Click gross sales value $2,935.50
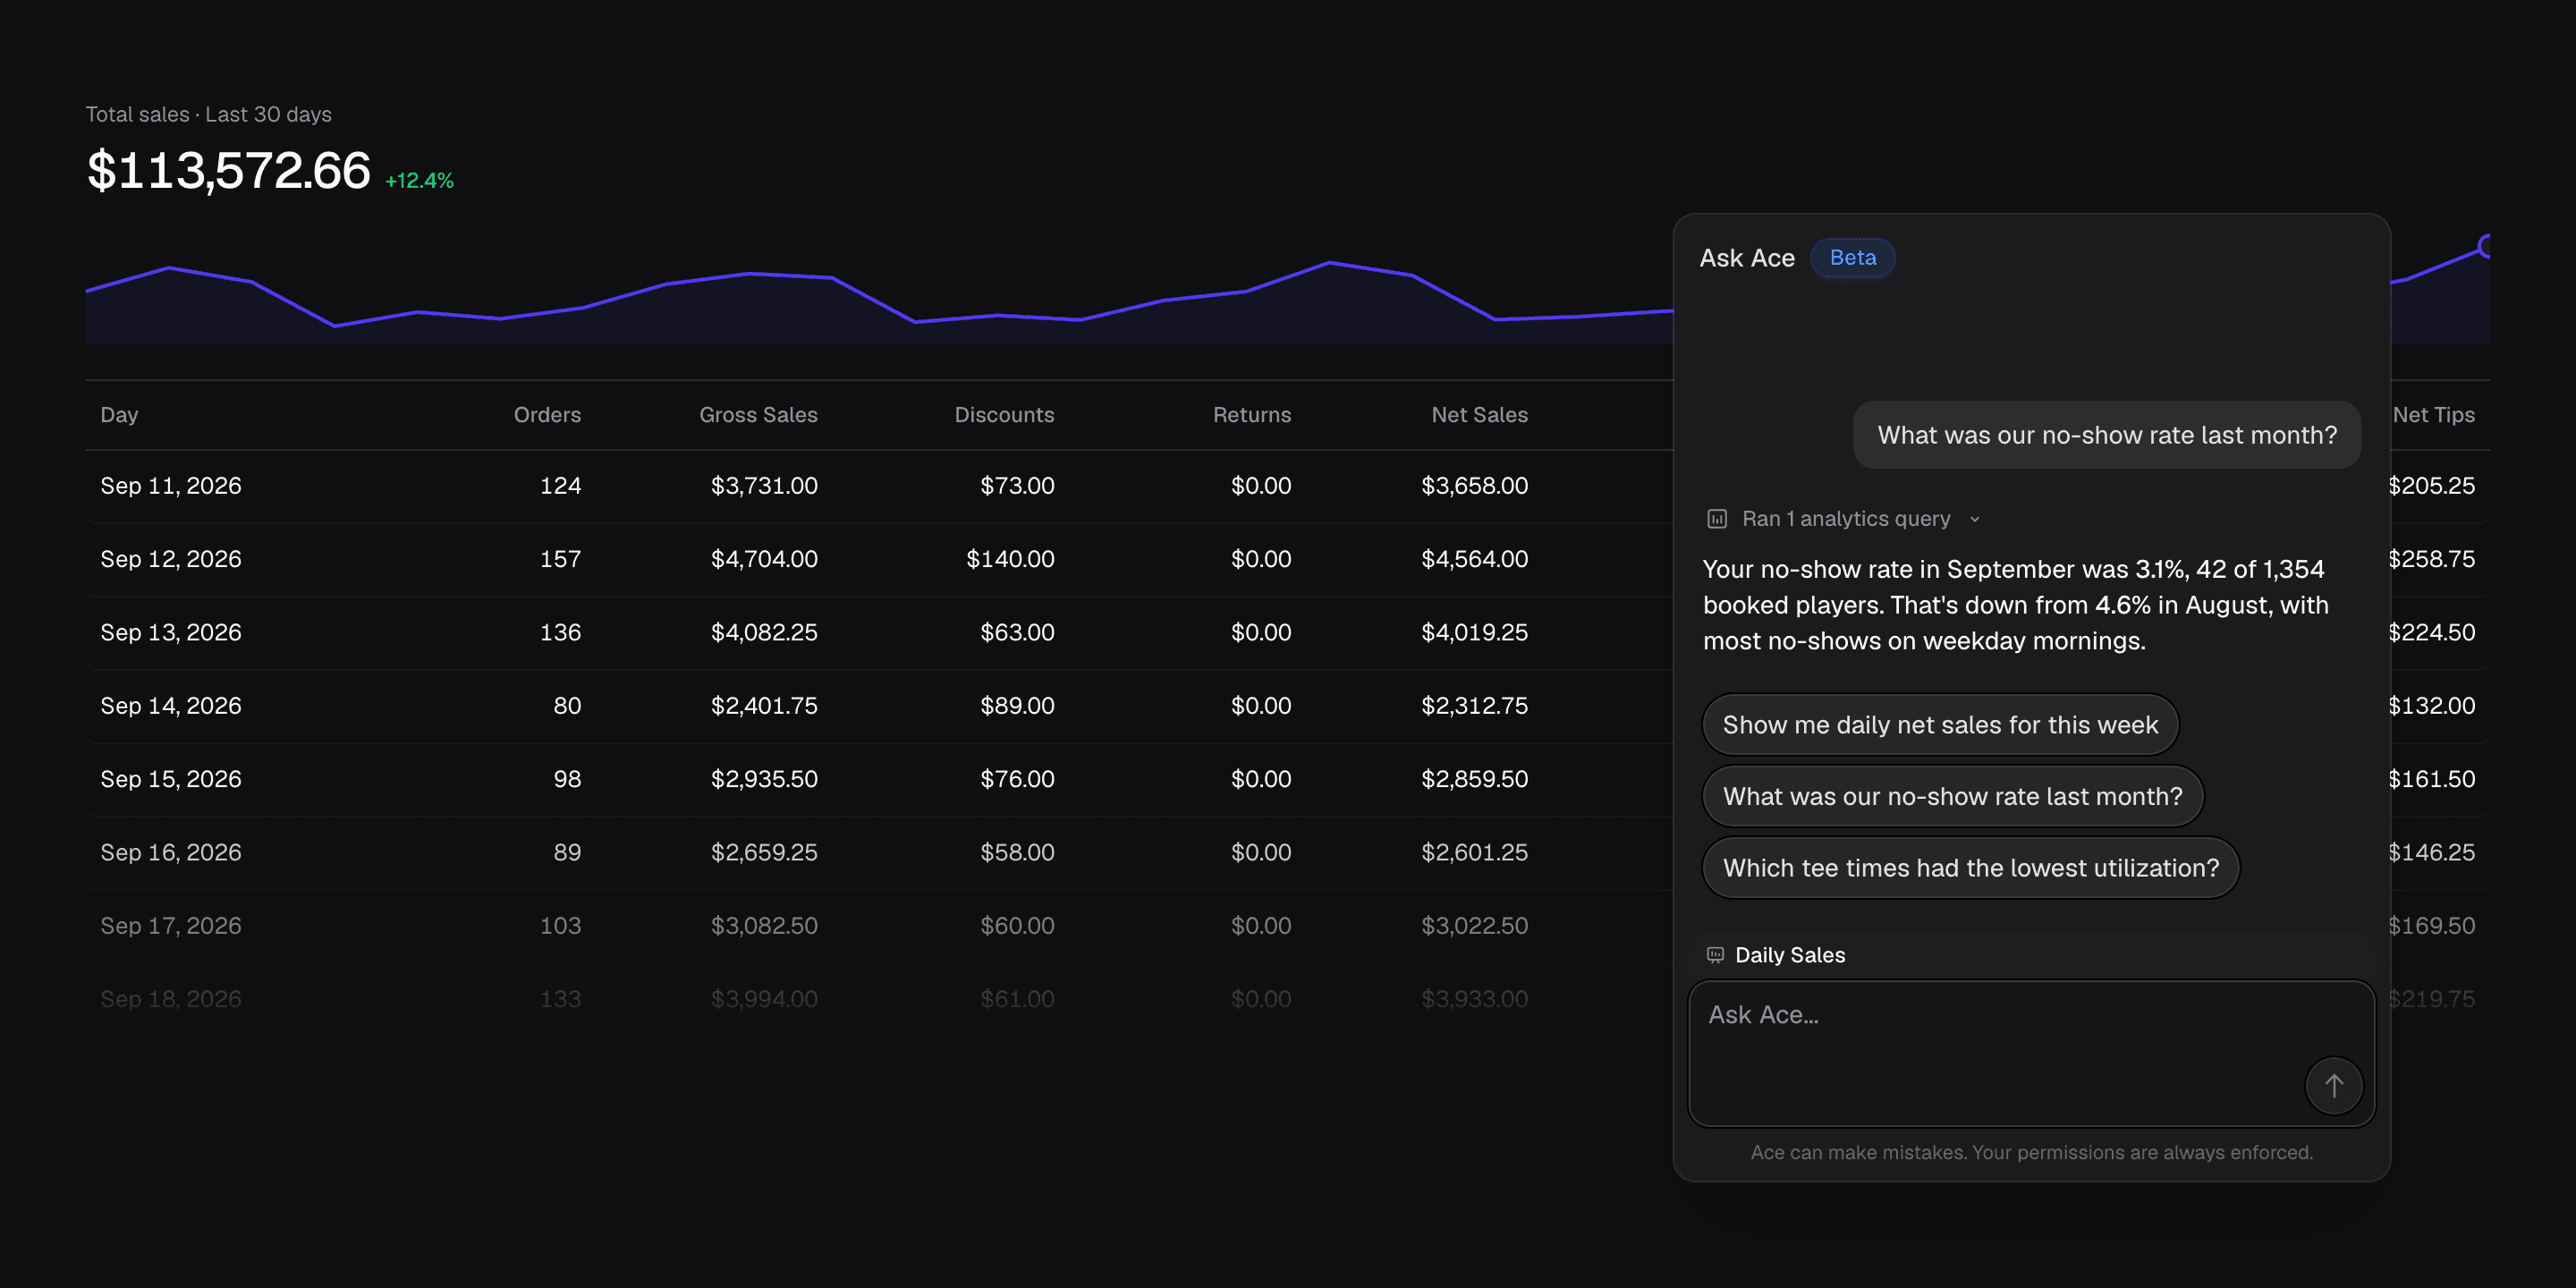This screenshot has height=1288, width=2576. coord(764,779)
